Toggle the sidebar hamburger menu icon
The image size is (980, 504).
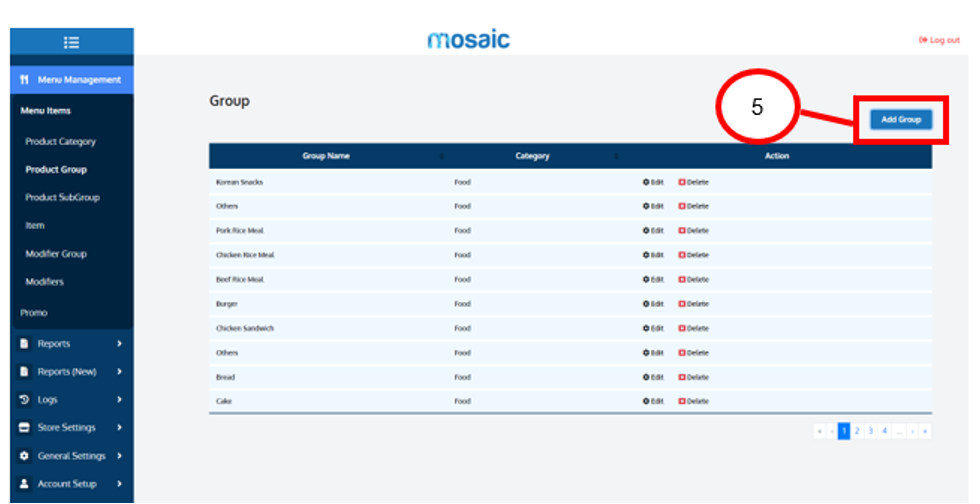(x=71, y=42)
